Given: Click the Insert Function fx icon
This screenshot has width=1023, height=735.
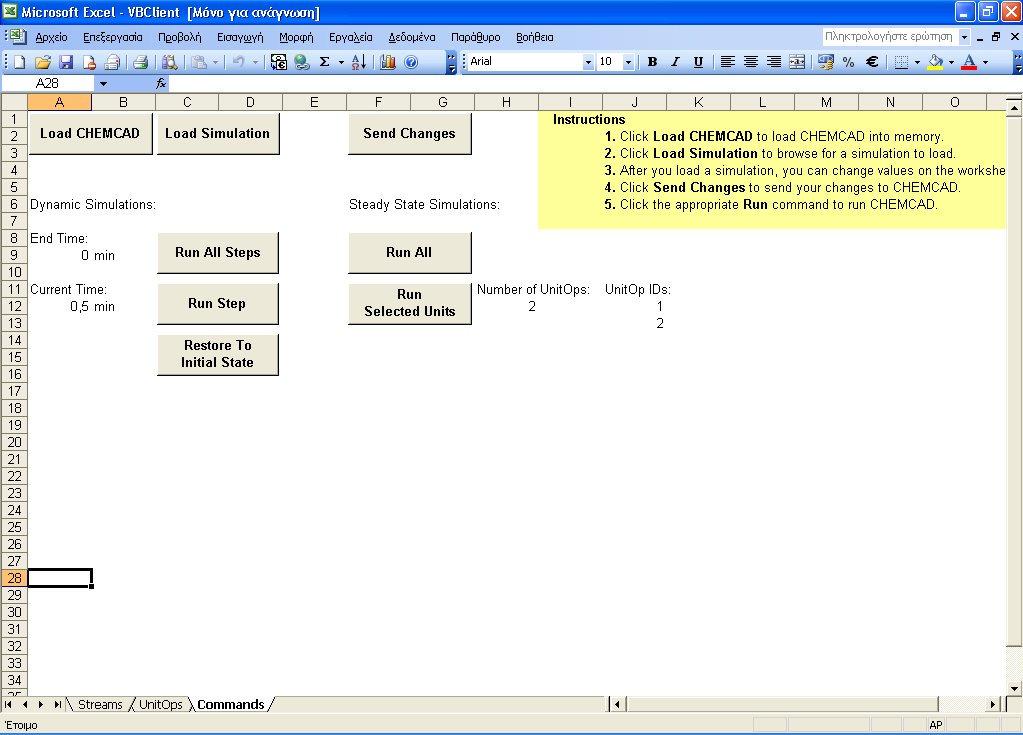Looking at the screenshot, I should pyautogui.click(x=161, y=83).
